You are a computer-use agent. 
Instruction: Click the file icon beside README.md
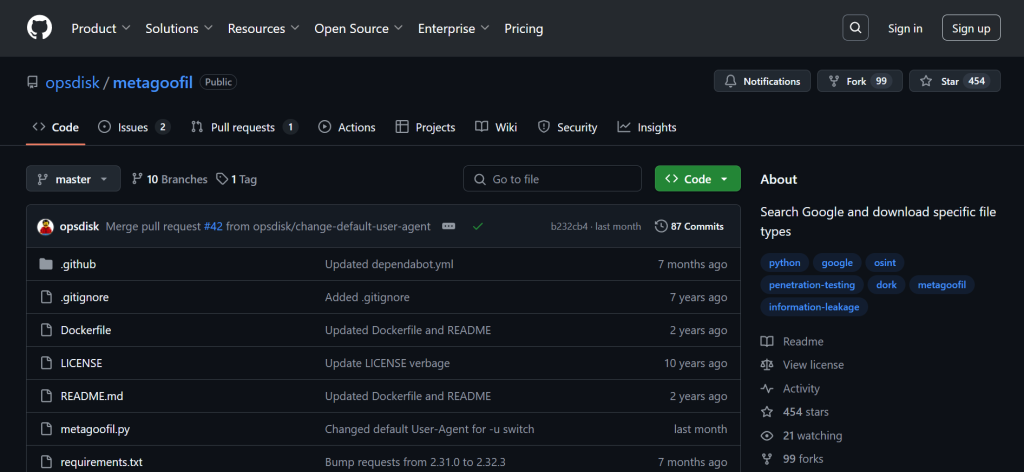(x=46, y=396)
